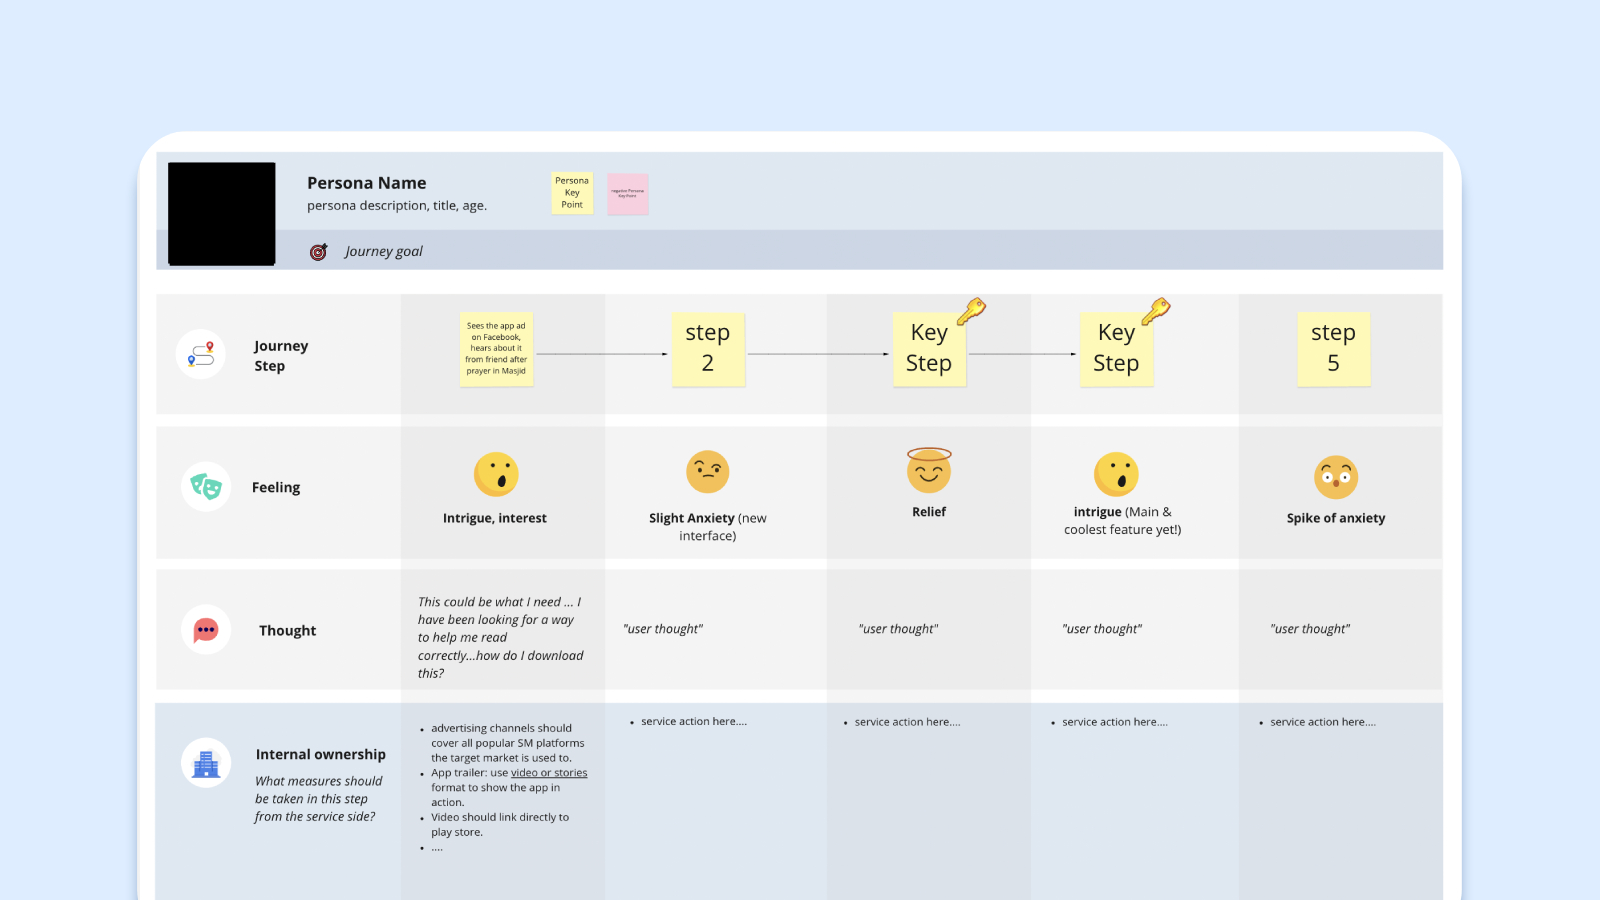Select the step 2 sticky note
The image size is (1600, 900).
(708, 349)
